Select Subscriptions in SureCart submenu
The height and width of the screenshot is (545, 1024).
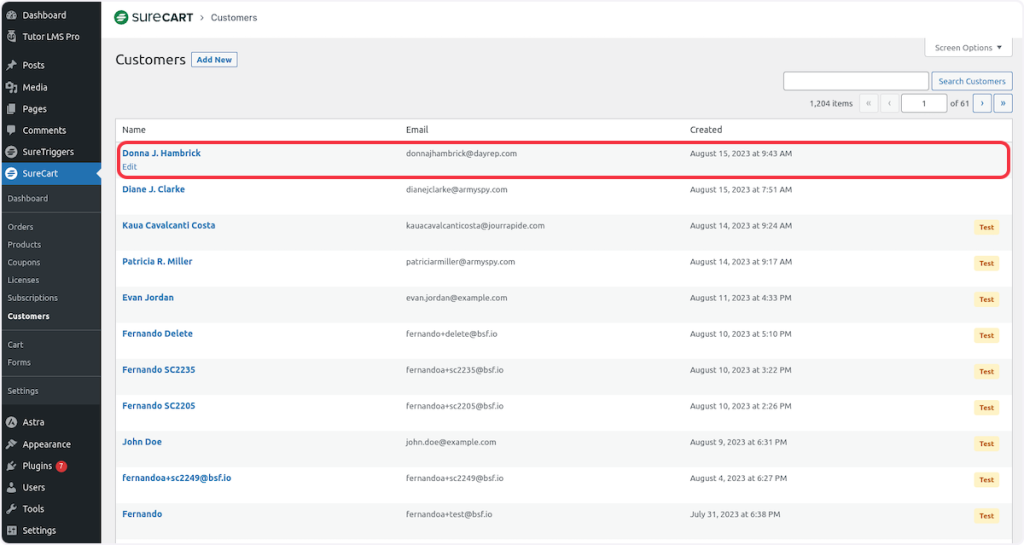click(x=32, y=298)
